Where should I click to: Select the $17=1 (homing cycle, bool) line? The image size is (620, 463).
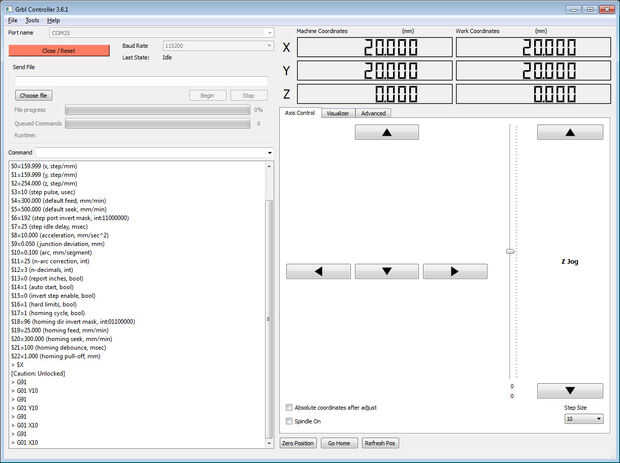click(48, 313)
